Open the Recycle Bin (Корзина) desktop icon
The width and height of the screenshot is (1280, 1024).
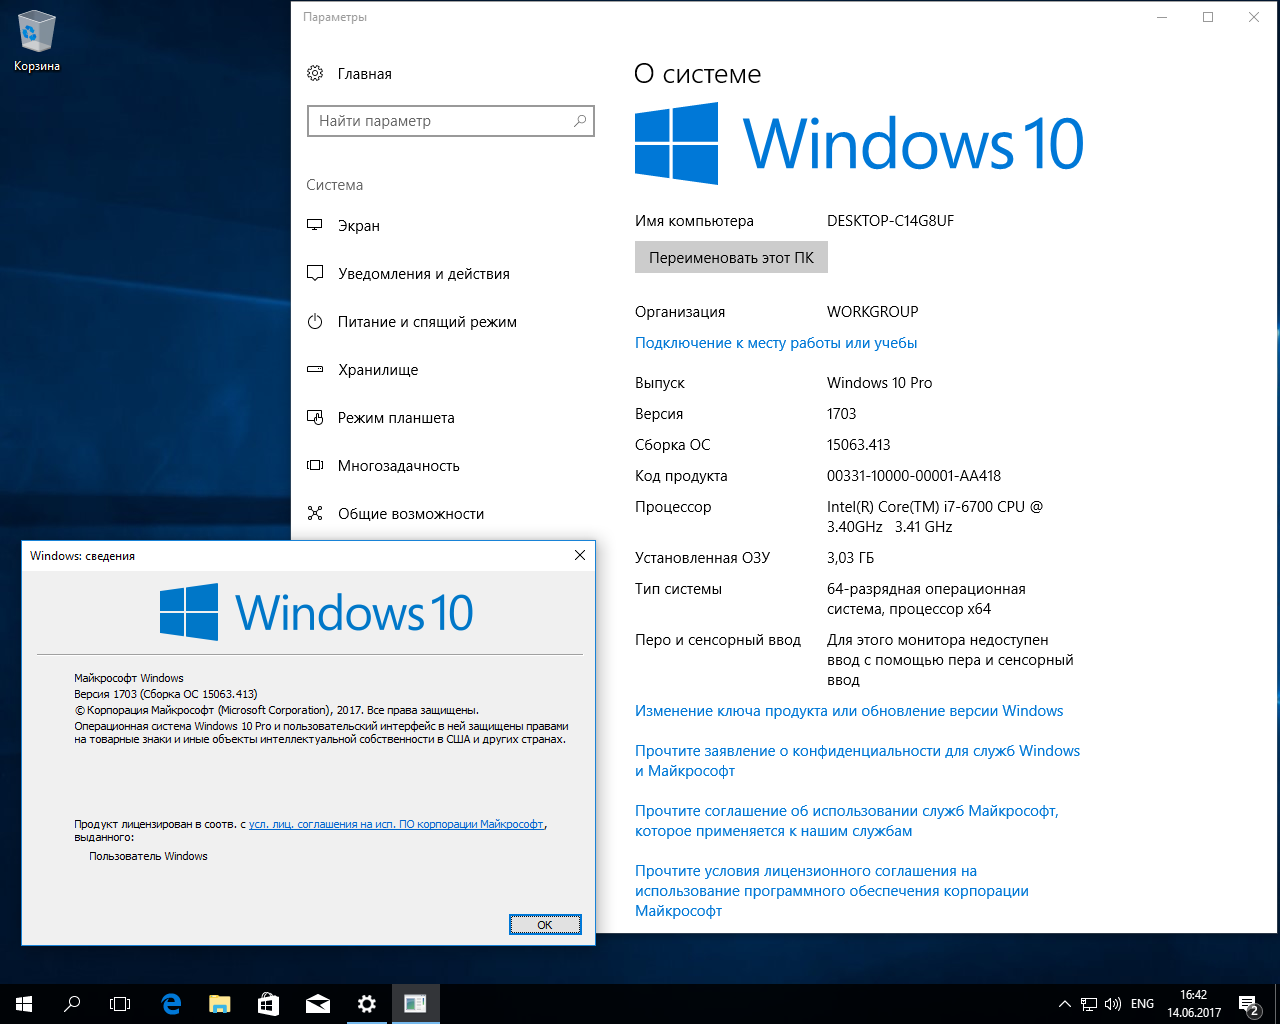(x=37, y=41)
